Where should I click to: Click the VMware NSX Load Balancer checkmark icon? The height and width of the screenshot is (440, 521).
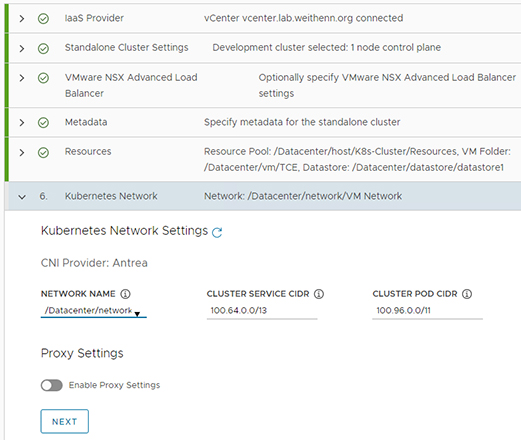(x=43, y=78)
